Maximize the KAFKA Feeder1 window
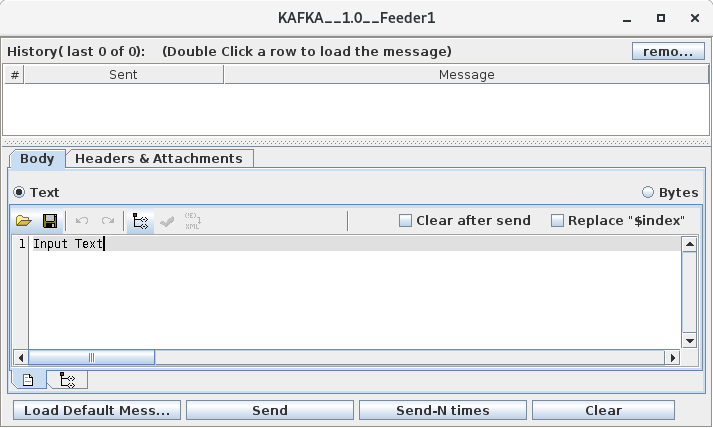Viewport: 713px width, 428px height. (661, 18)
